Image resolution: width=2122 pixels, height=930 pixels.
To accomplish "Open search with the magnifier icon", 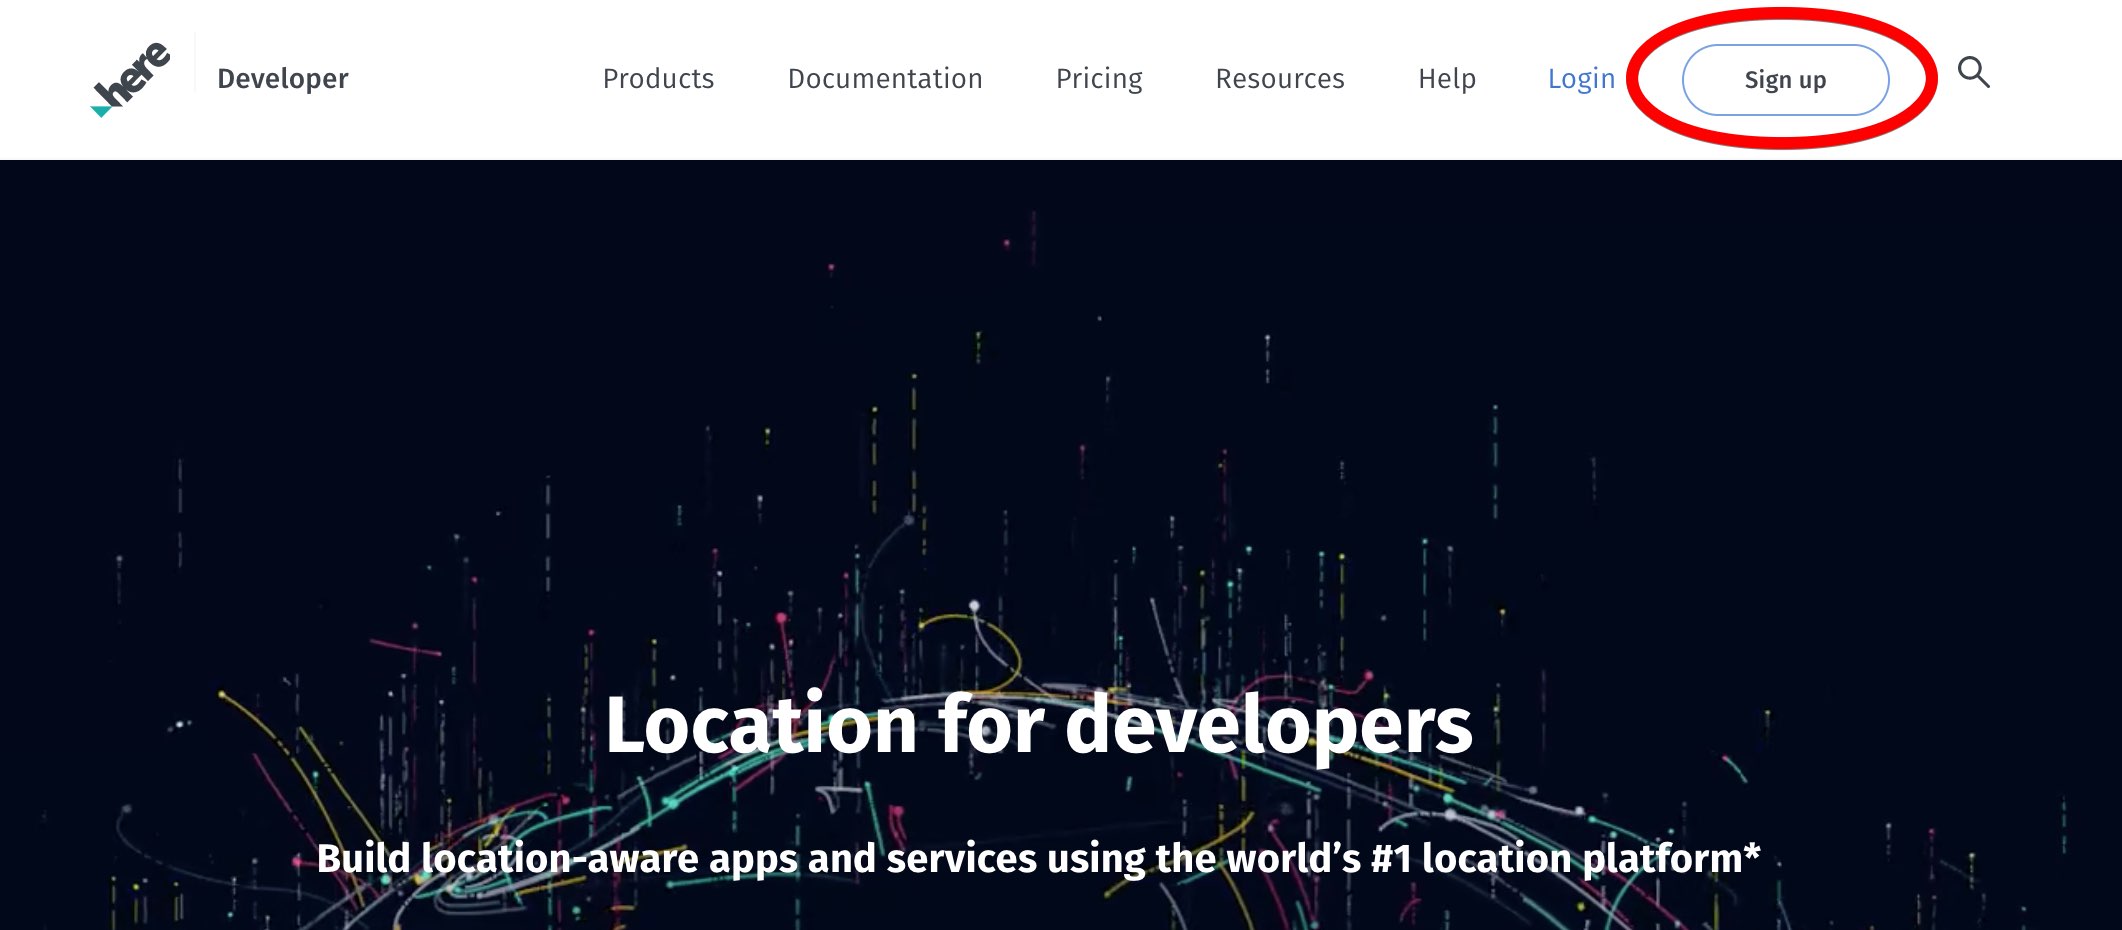I will pyautogui.click(x=1973, y=73).
